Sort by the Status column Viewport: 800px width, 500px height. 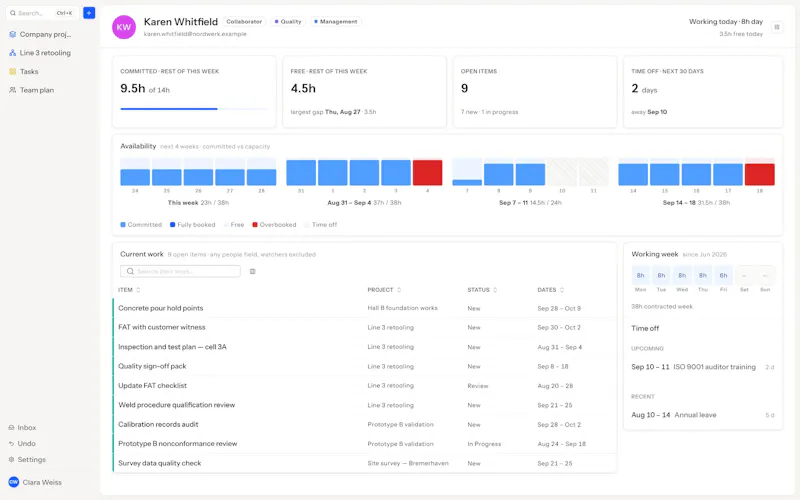point(482,290)
